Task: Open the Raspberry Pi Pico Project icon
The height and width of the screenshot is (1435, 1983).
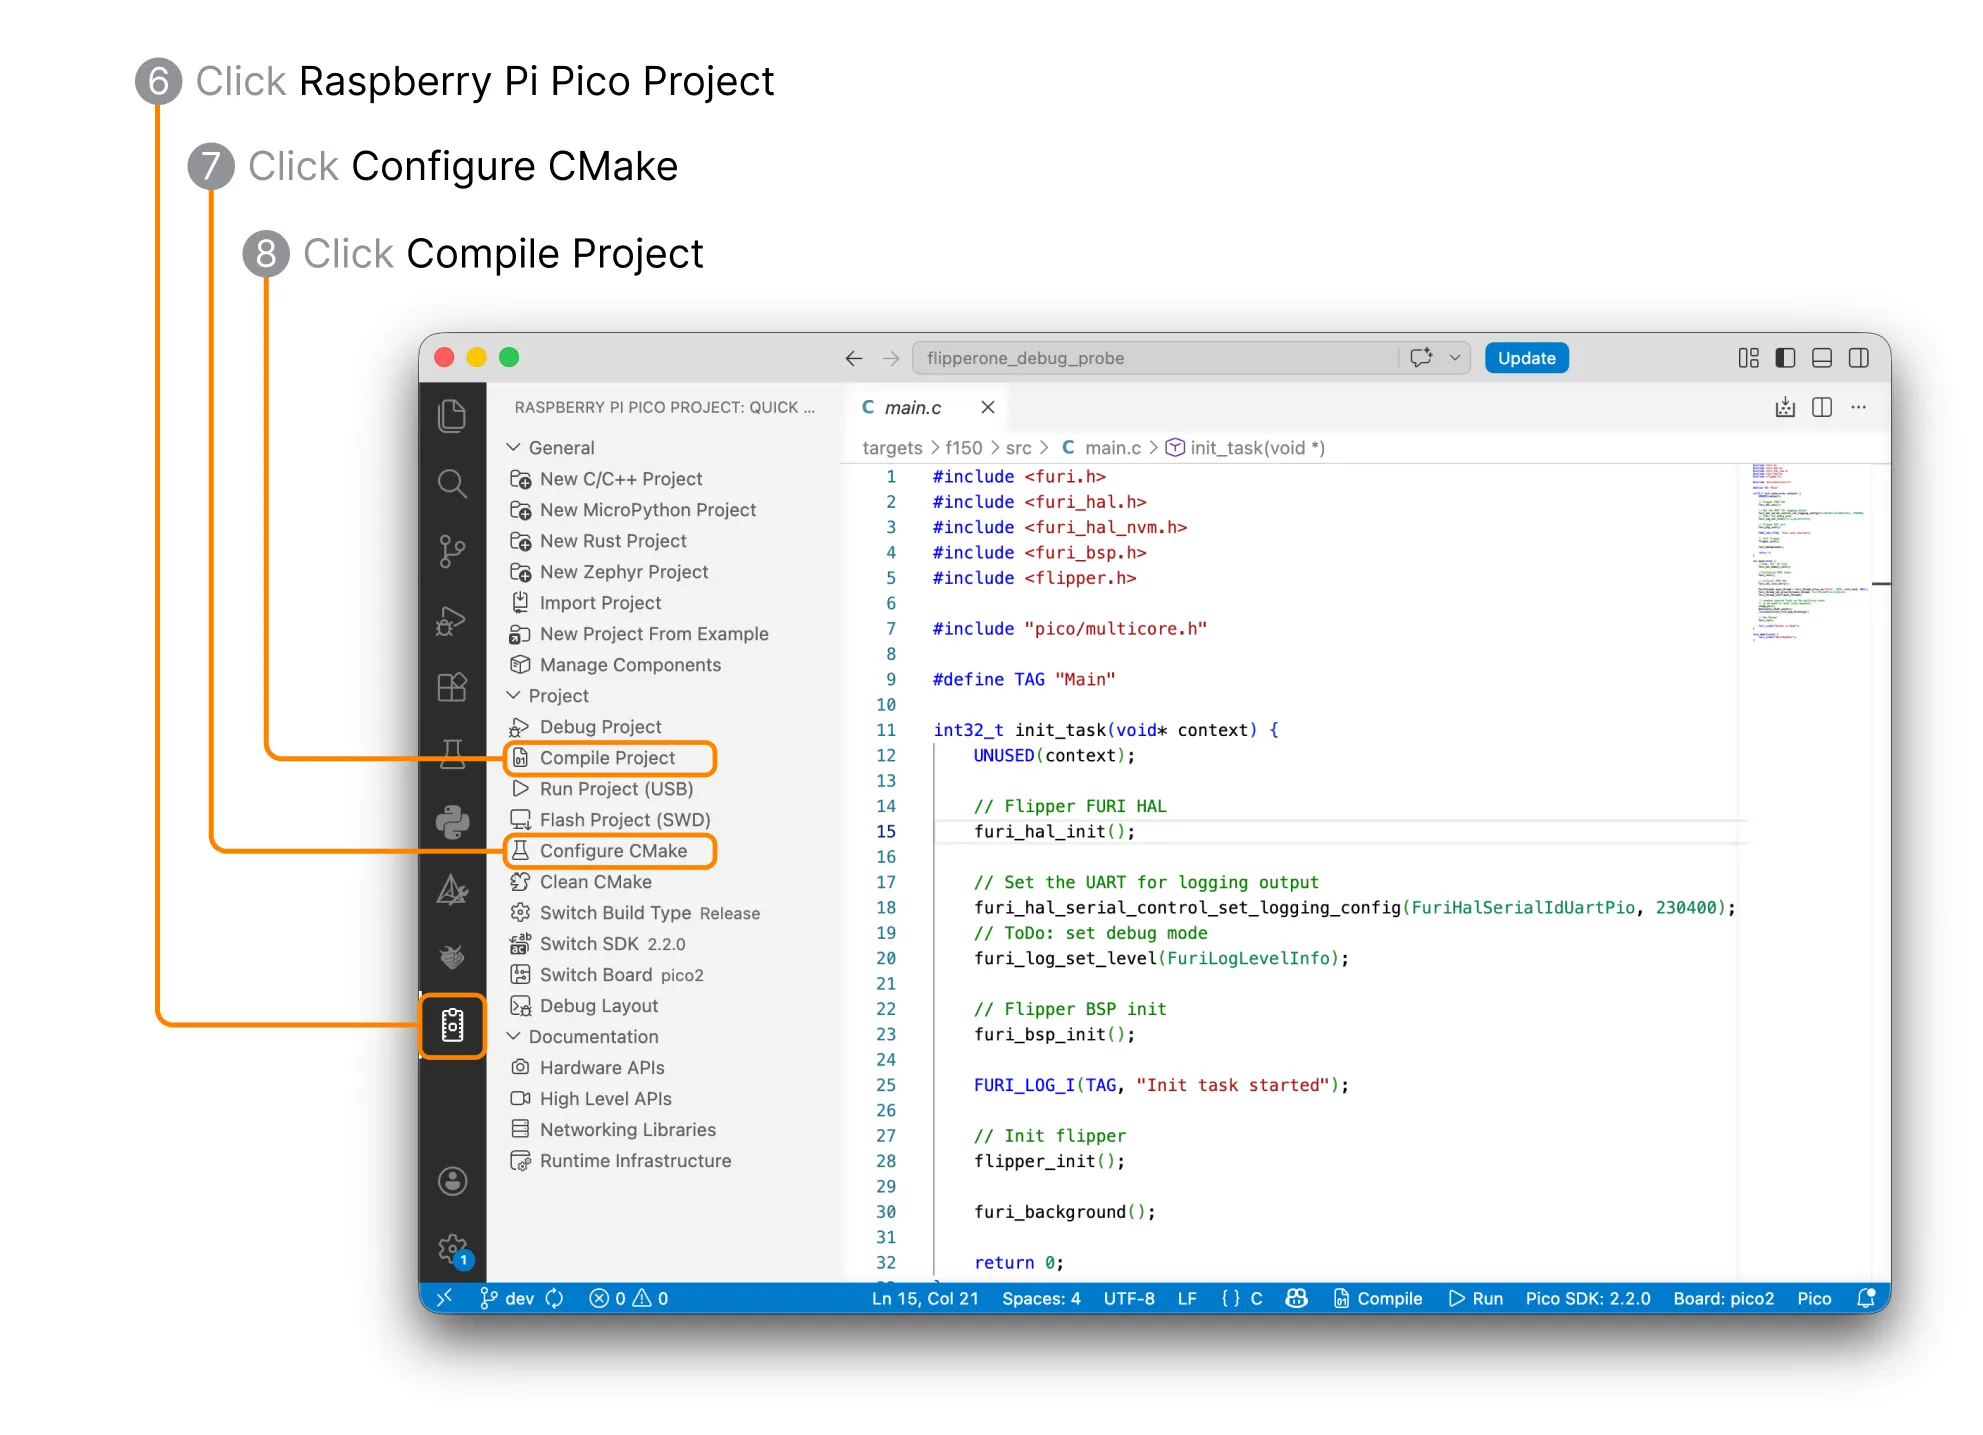Action: (452, 1025)
